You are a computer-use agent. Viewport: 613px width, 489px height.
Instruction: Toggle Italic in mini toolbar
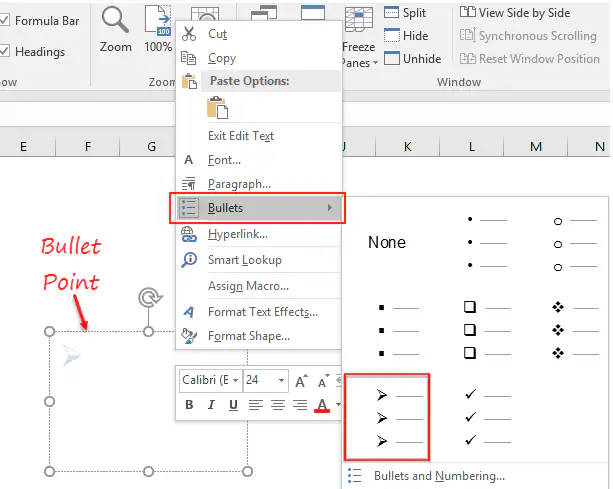point(211,405)
